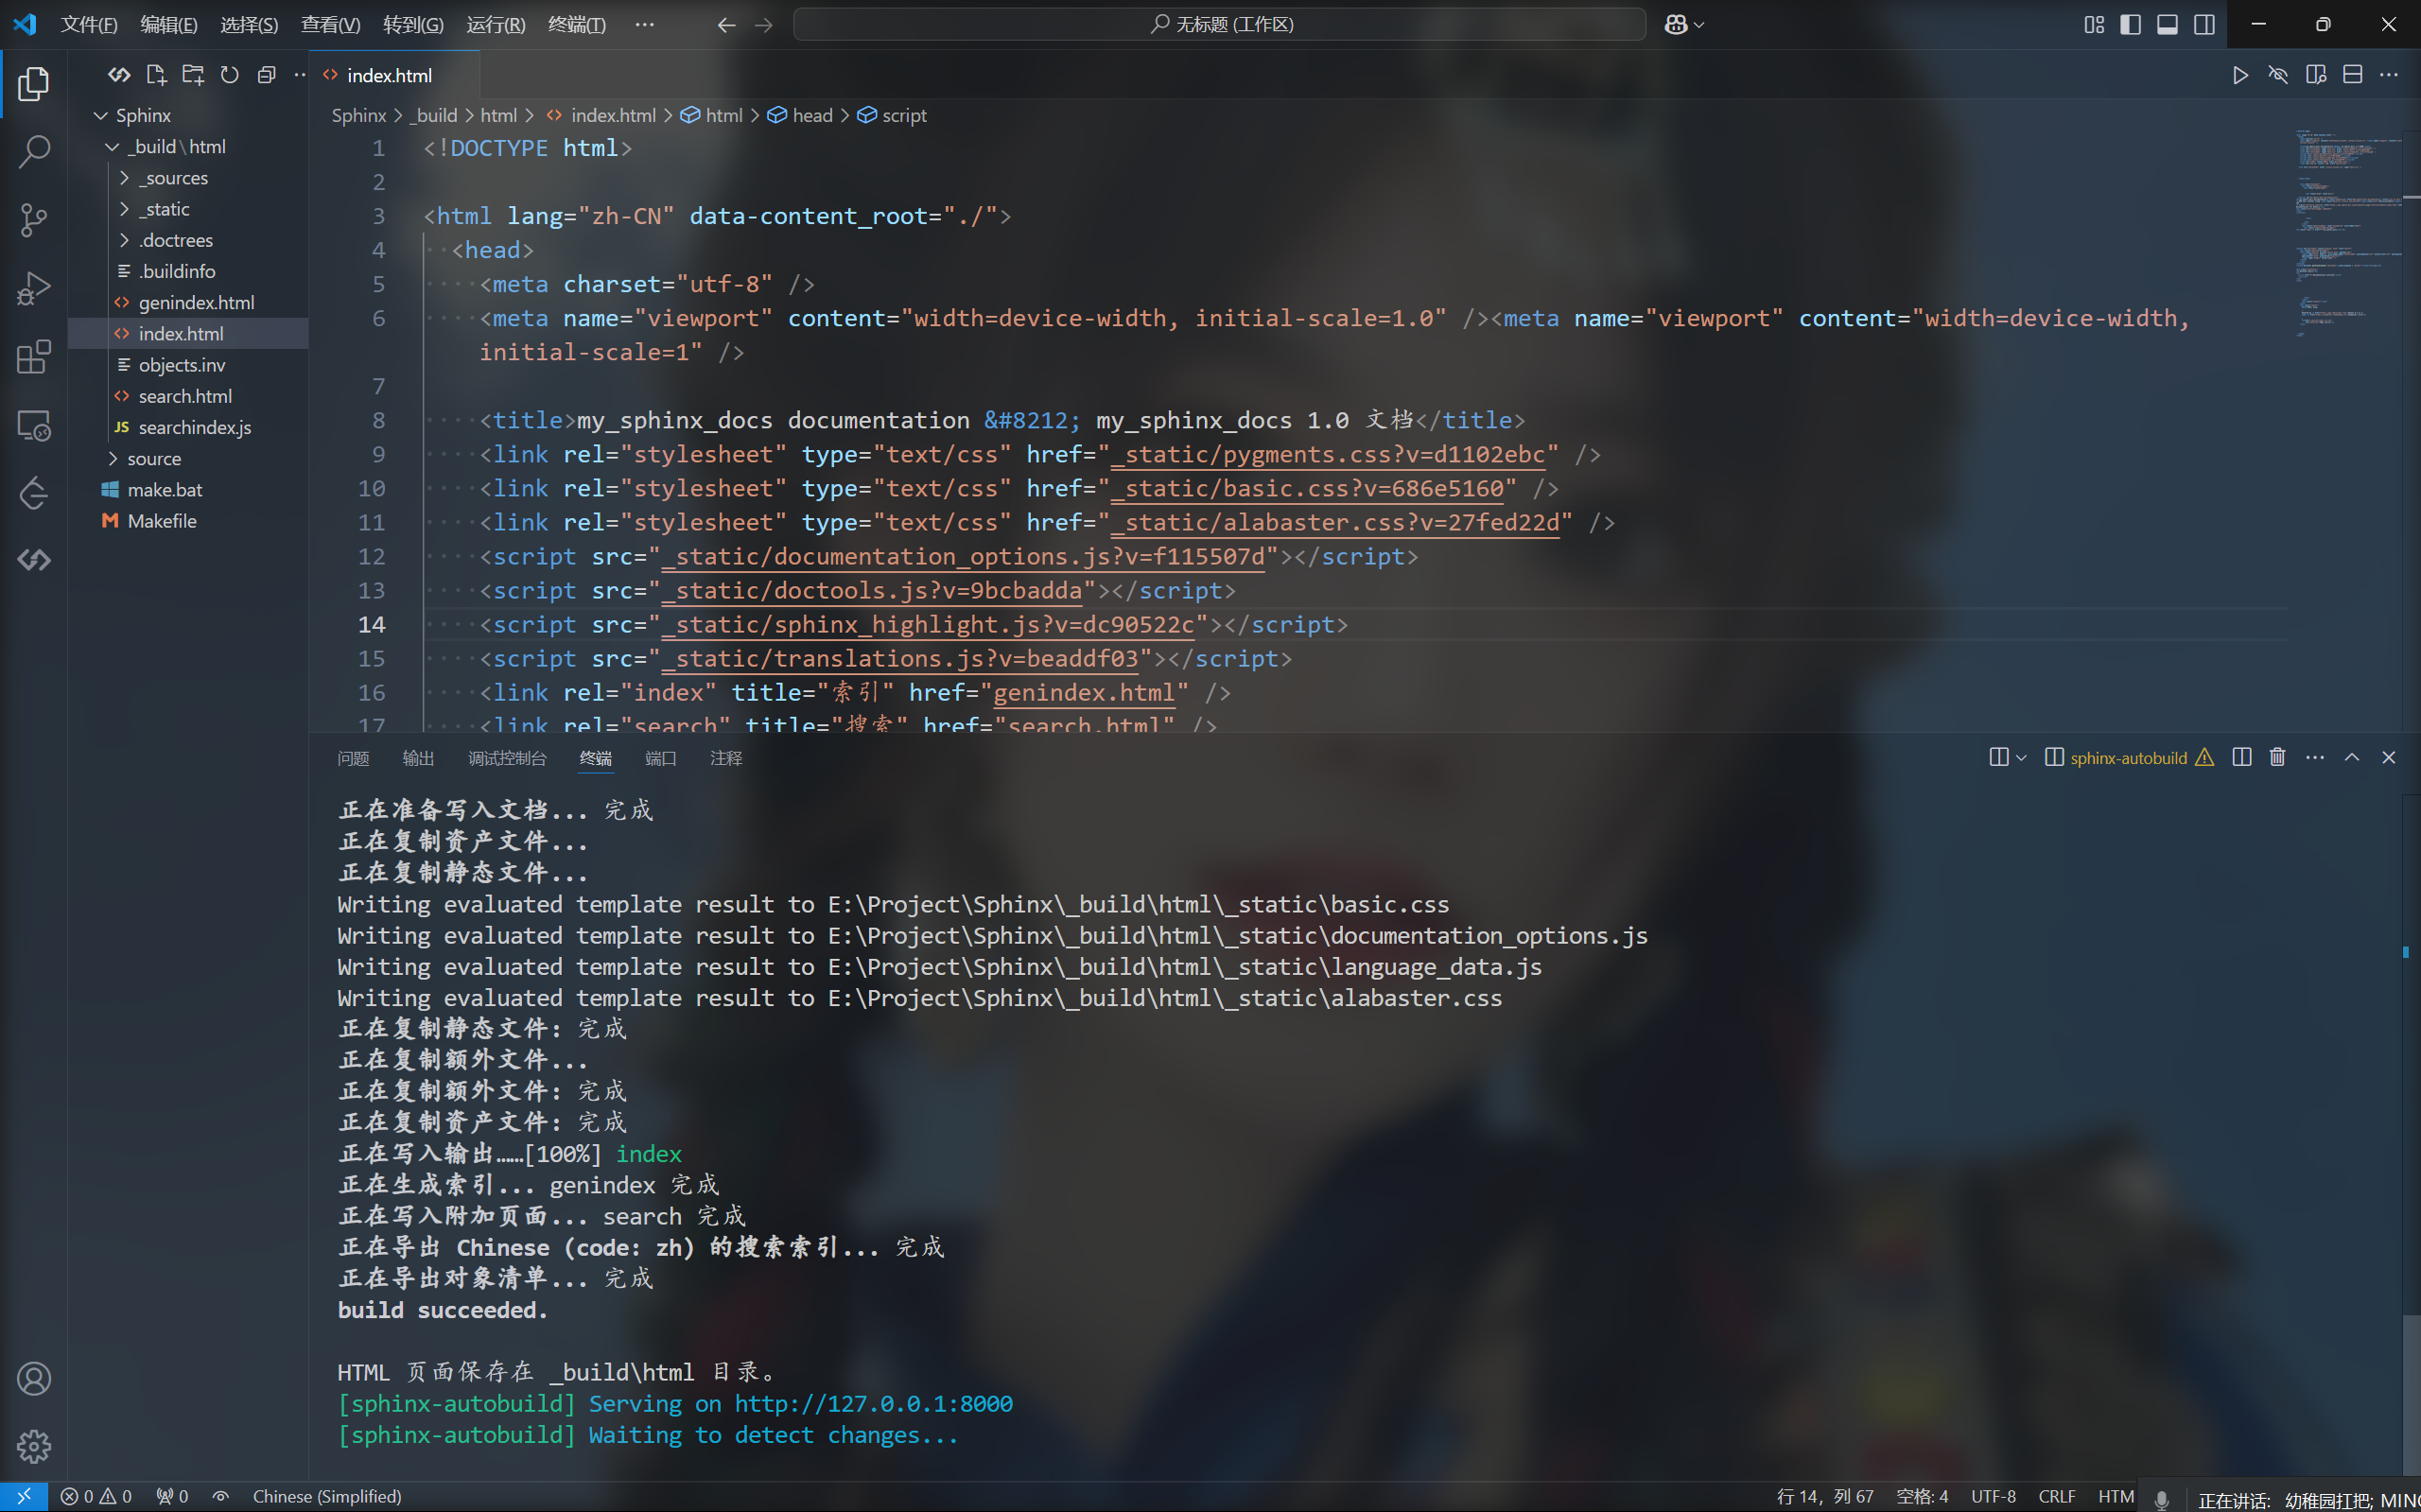The width and height of the screenshot is (2421, 1512).
Task: Open the Source Control view
Action: pyautogui.click(x=34, y=220)
